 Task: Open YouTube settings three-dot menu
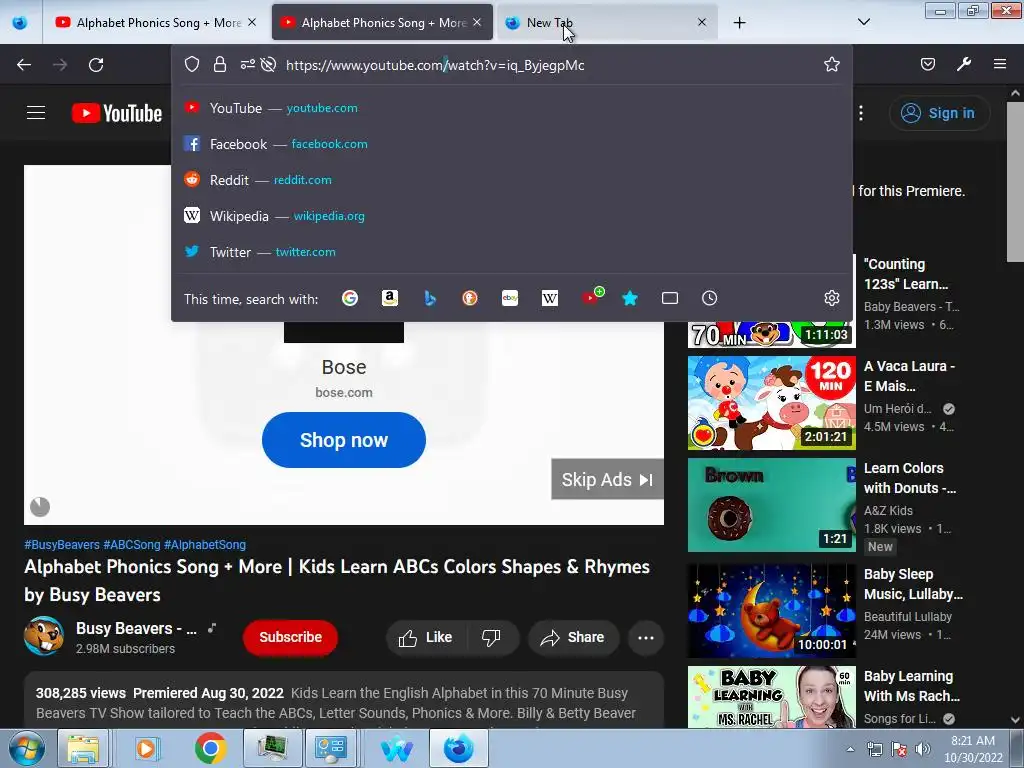point(861,113)
